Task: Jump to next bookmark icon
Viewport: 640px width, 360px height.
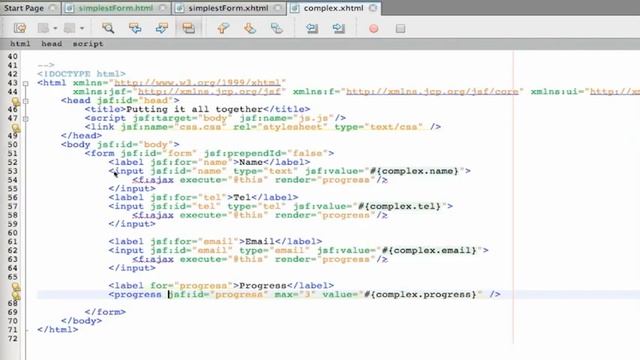Action: tap(250, 28)
